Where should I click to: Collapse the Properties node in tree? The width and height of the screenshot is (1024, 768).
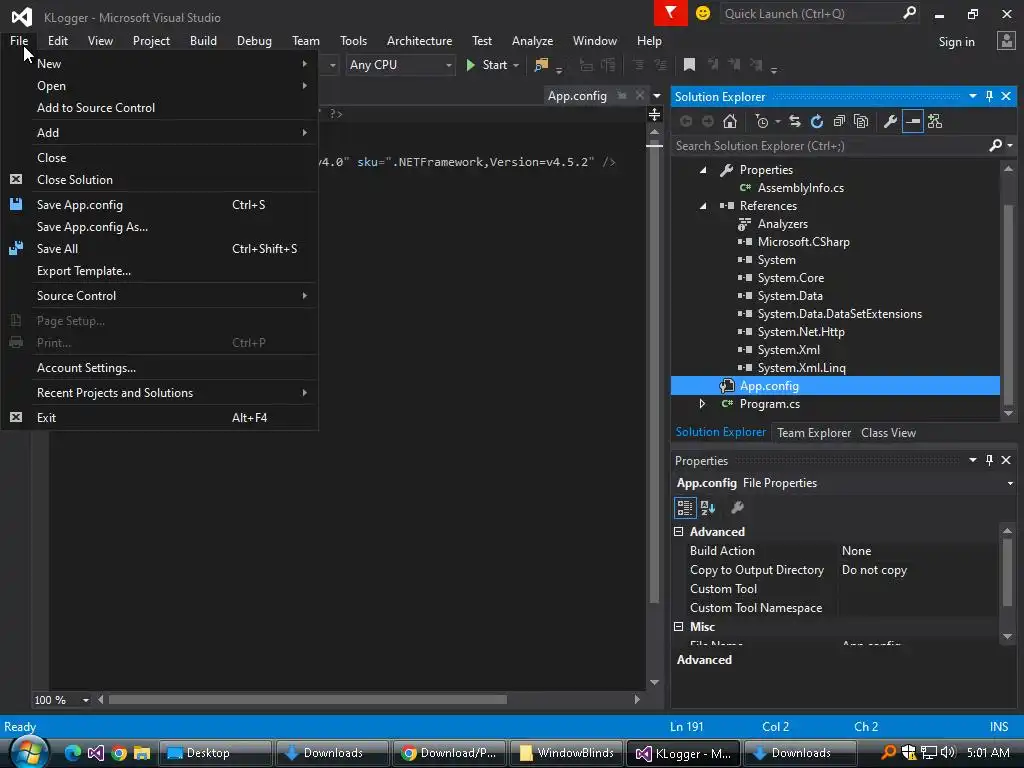703,170
